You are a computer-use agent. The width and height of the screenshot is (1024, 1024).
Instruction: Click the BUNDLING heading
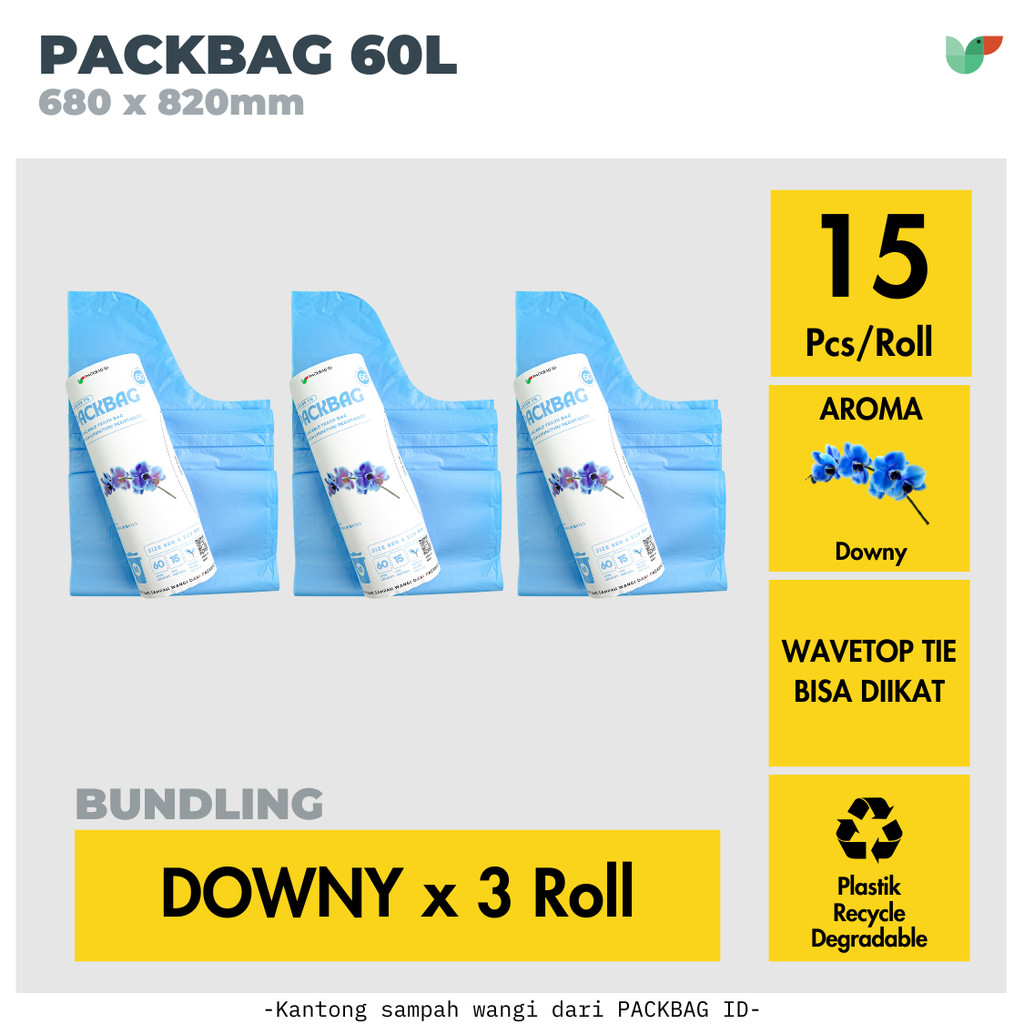tap(199, 803)
